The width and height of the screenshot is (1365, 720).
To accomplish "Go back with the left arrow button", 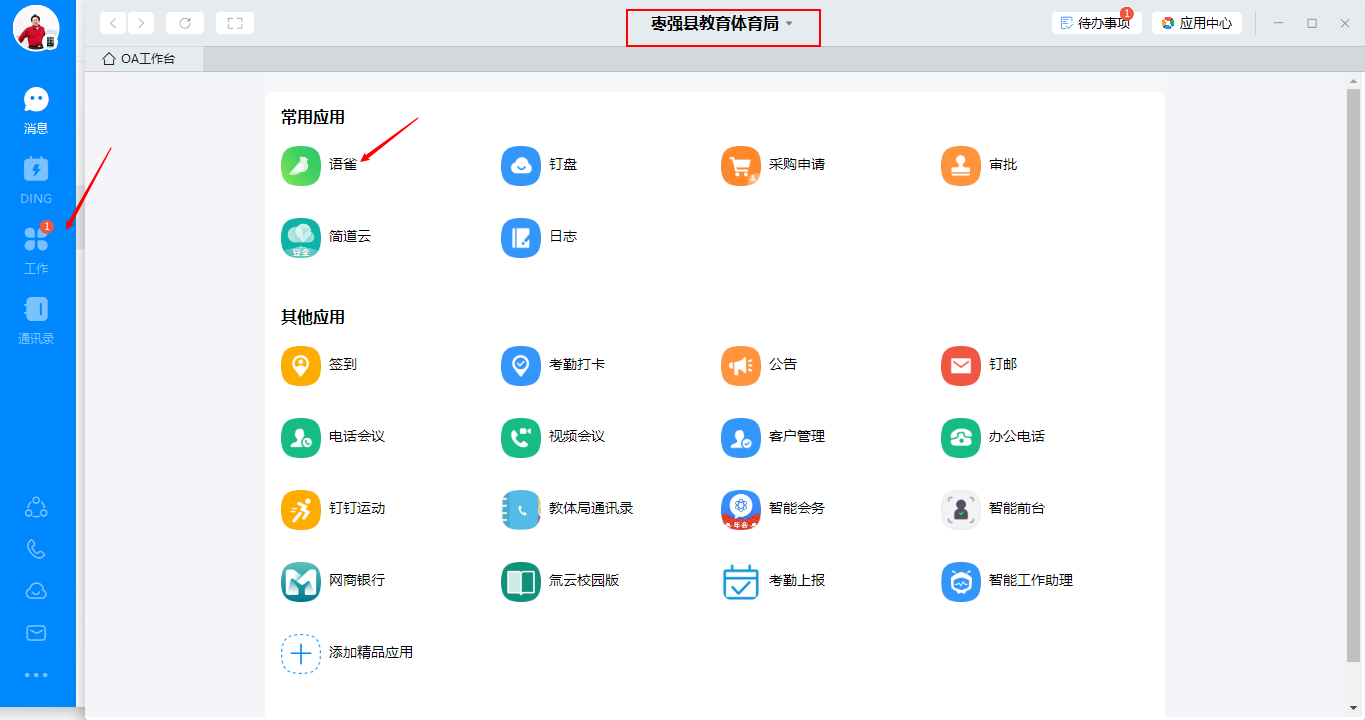I will [x=113, y=23].
